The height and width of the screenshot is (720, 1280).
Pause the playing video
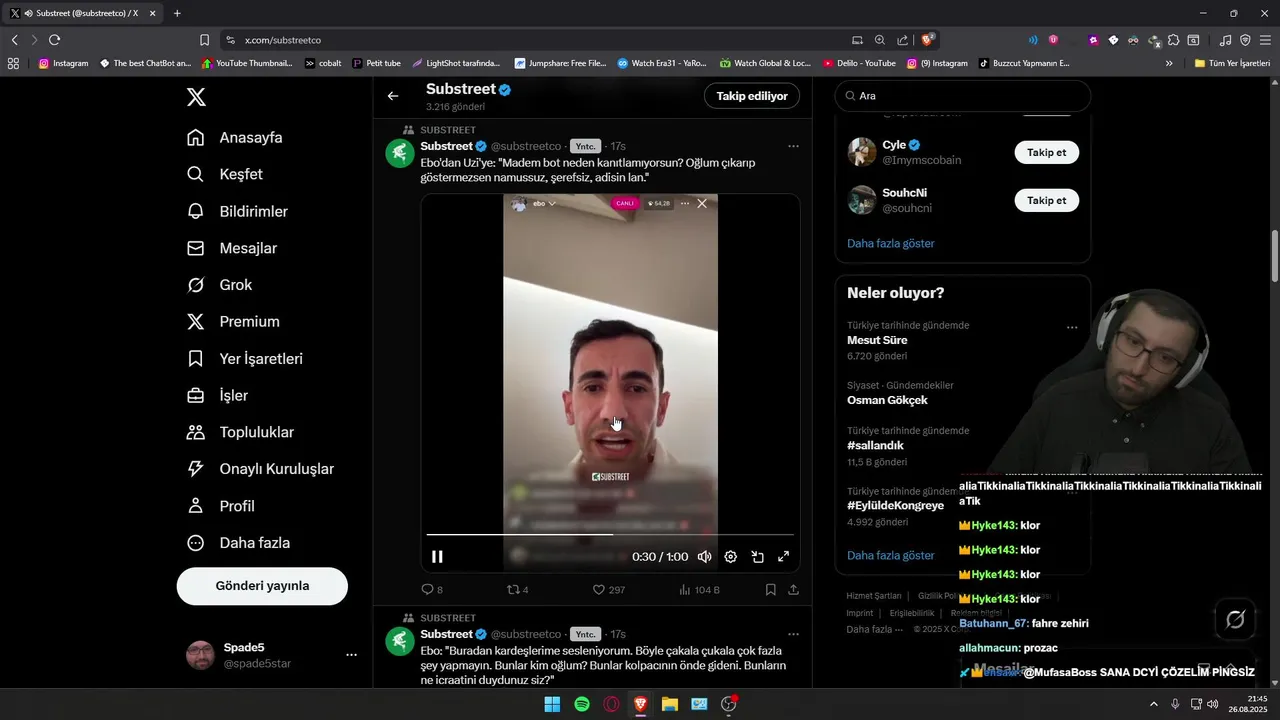pyautogui.click(x=437, y=557)
